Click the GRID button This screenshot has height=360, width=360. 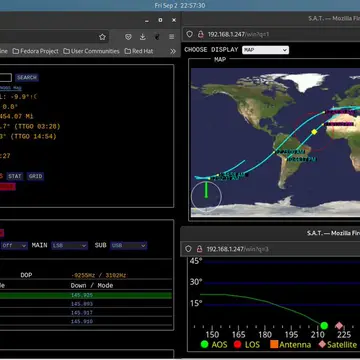coord(35,176)
